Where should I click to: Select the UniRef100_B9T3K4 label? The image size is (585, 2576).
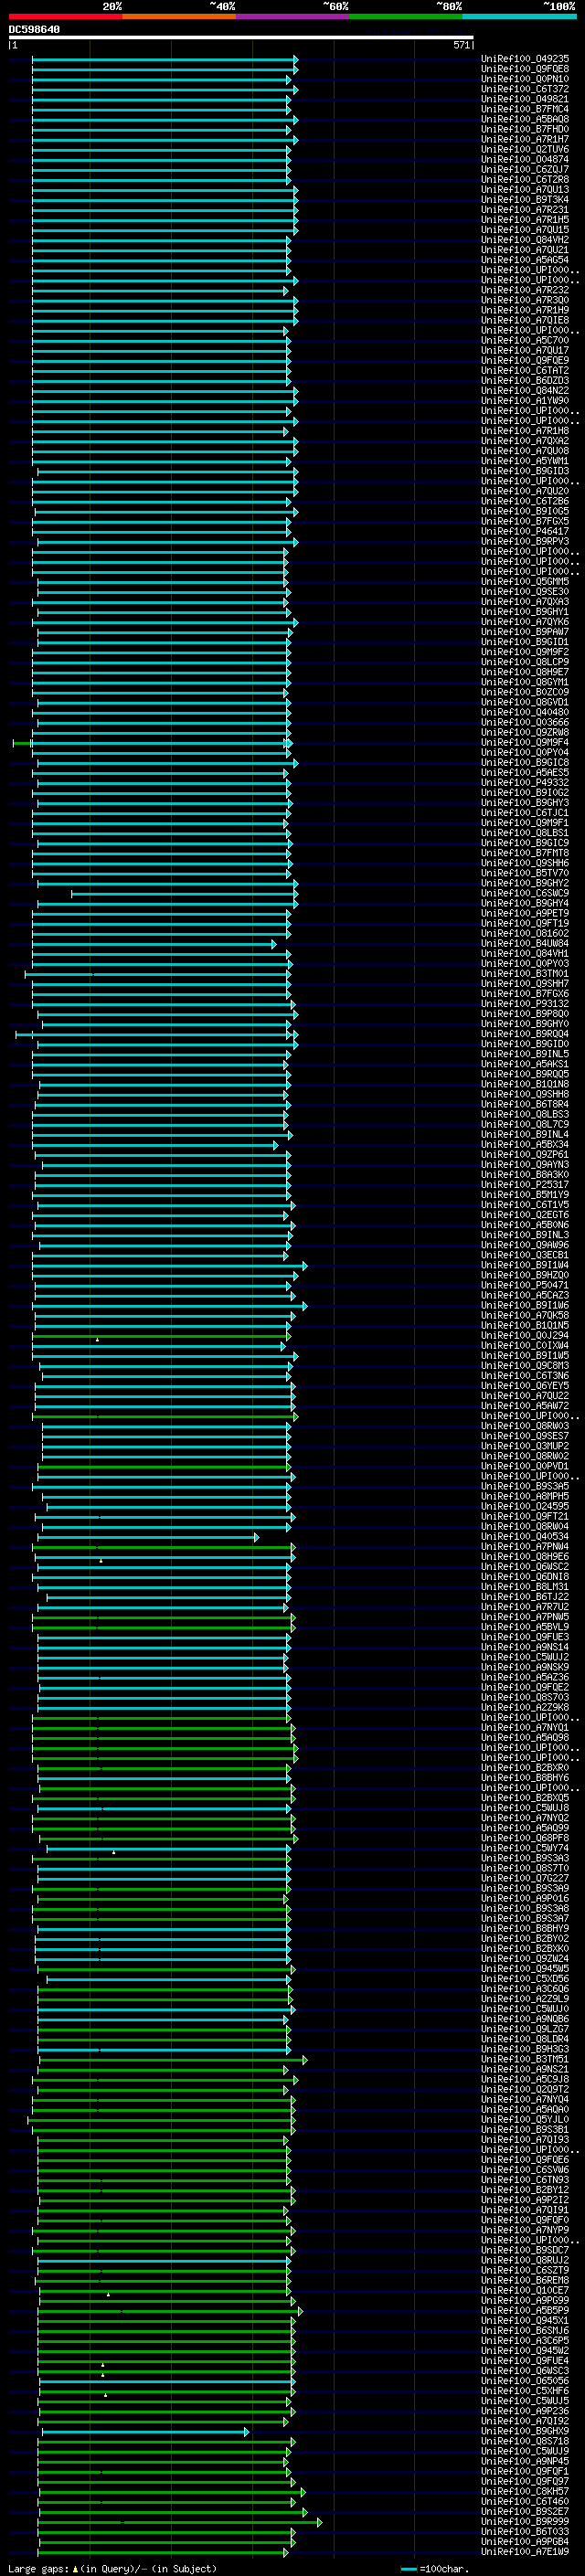tap(525, 199)
